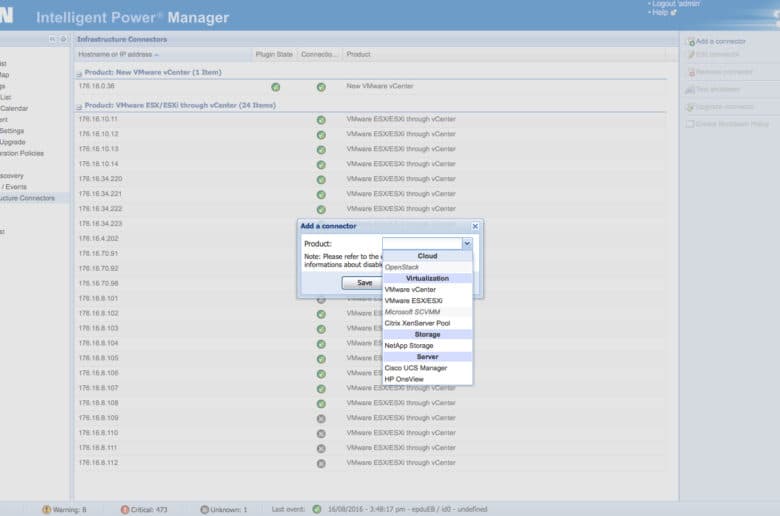Choose VMware vCenter from the product list
The width and height of the screenshot is (780, 516).
(427, 290)
